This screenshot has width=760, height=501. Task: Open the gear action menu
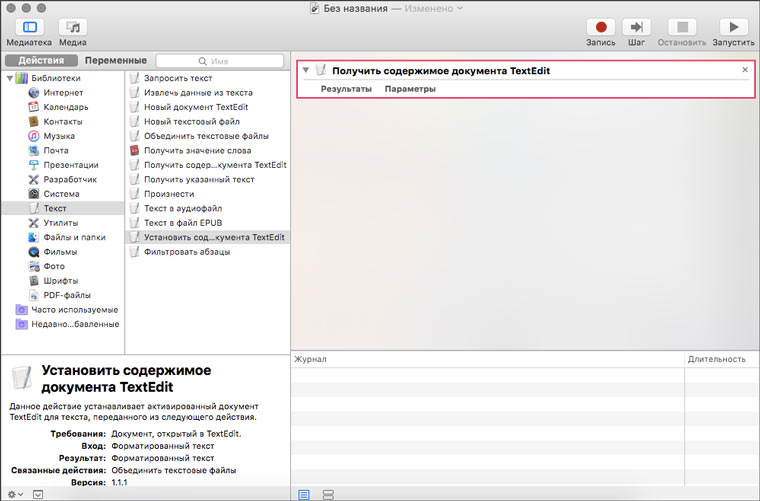pos(15,494)
